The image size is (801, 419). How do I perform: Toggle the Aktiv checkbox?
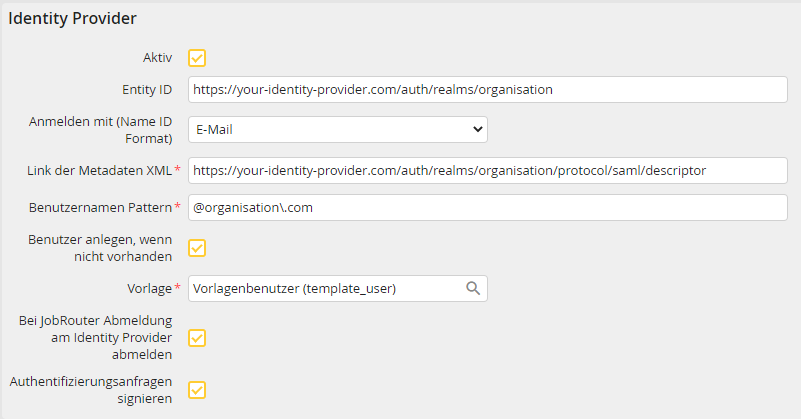(x=197, y=58)
